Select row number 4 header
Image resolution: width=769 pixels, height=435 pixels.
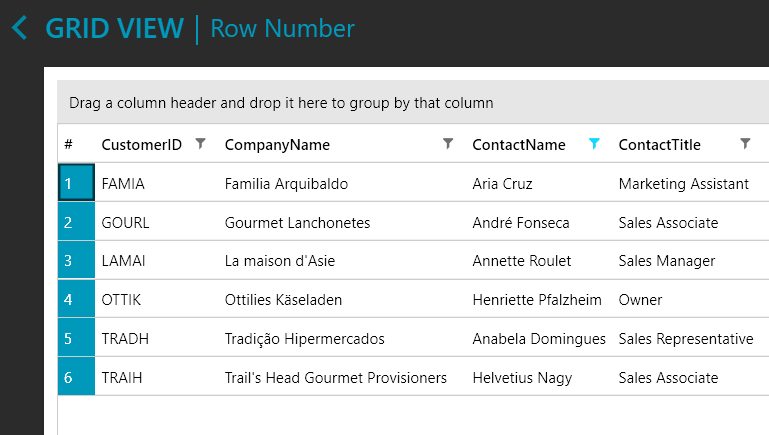[76, 300]
